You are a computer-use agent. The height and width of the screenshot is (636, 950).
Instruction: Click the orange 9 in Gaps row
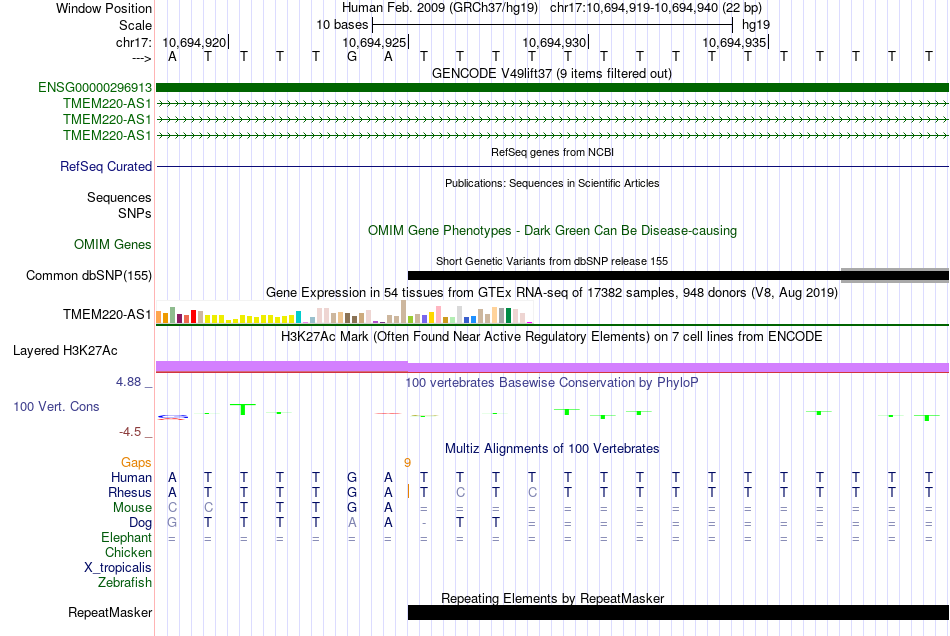point(407,463)
